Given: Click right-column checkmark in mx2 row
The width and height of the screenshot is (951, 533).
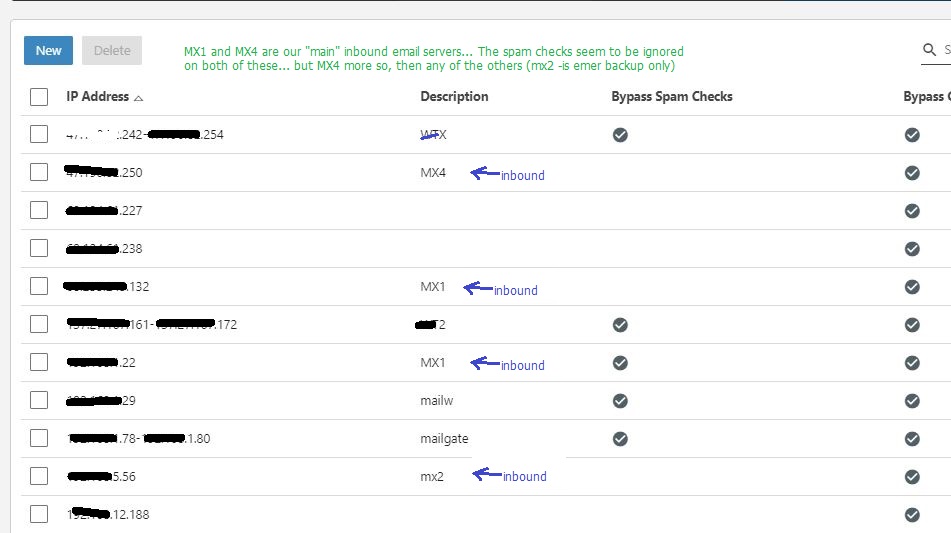Looking at the screenshot, I should (912, 476).
